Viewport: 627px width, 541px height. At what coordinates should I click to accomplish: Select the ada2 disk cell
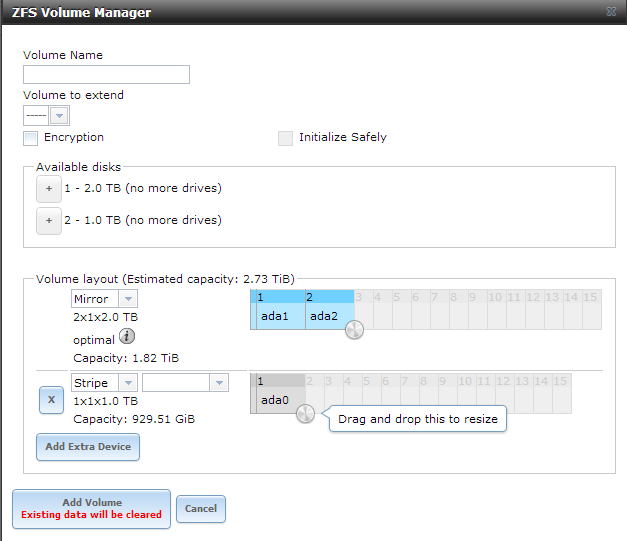click(328, 317)
